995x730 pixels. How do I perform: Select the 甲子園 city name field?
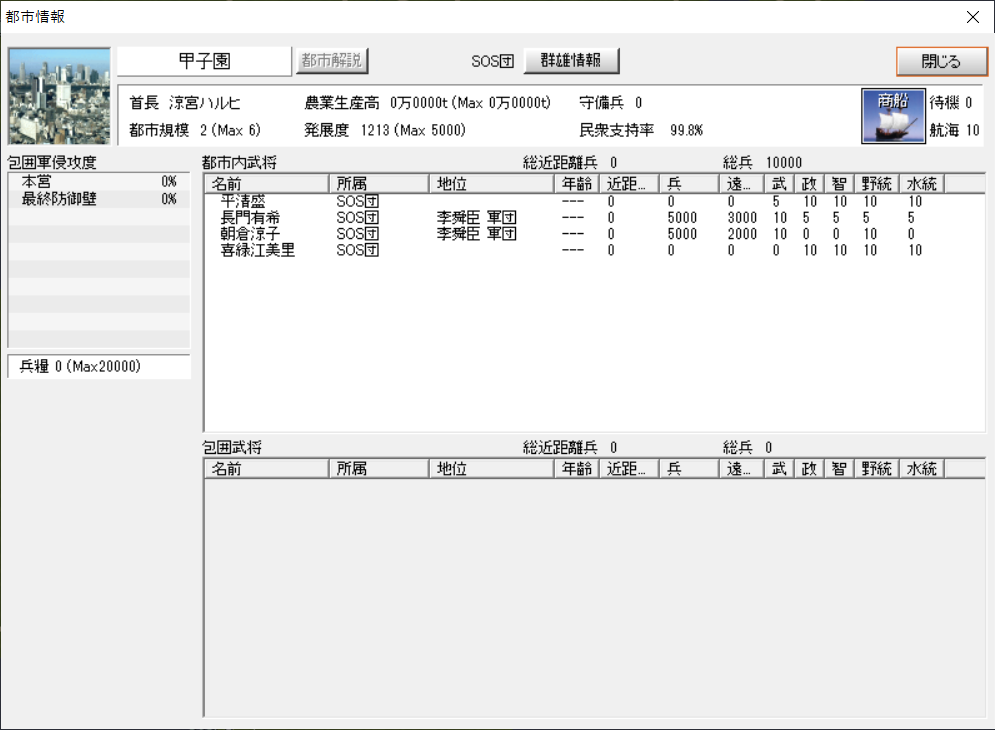pyautogui.click(x=204, y=60)
